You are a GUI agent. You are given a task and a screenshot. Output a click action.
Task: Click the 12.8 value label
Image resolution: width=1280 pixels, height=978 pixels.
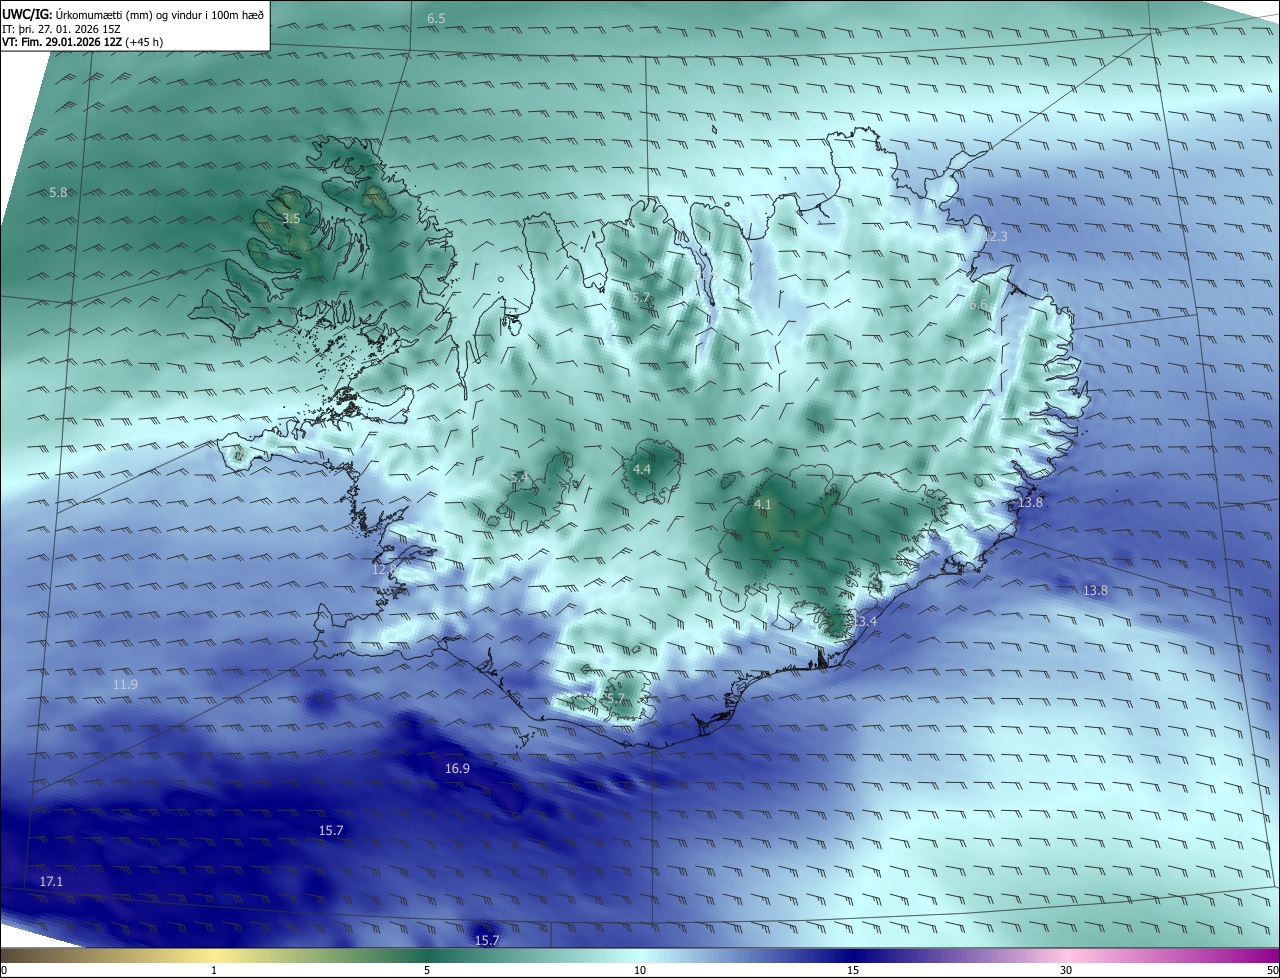tap(384, 569)
